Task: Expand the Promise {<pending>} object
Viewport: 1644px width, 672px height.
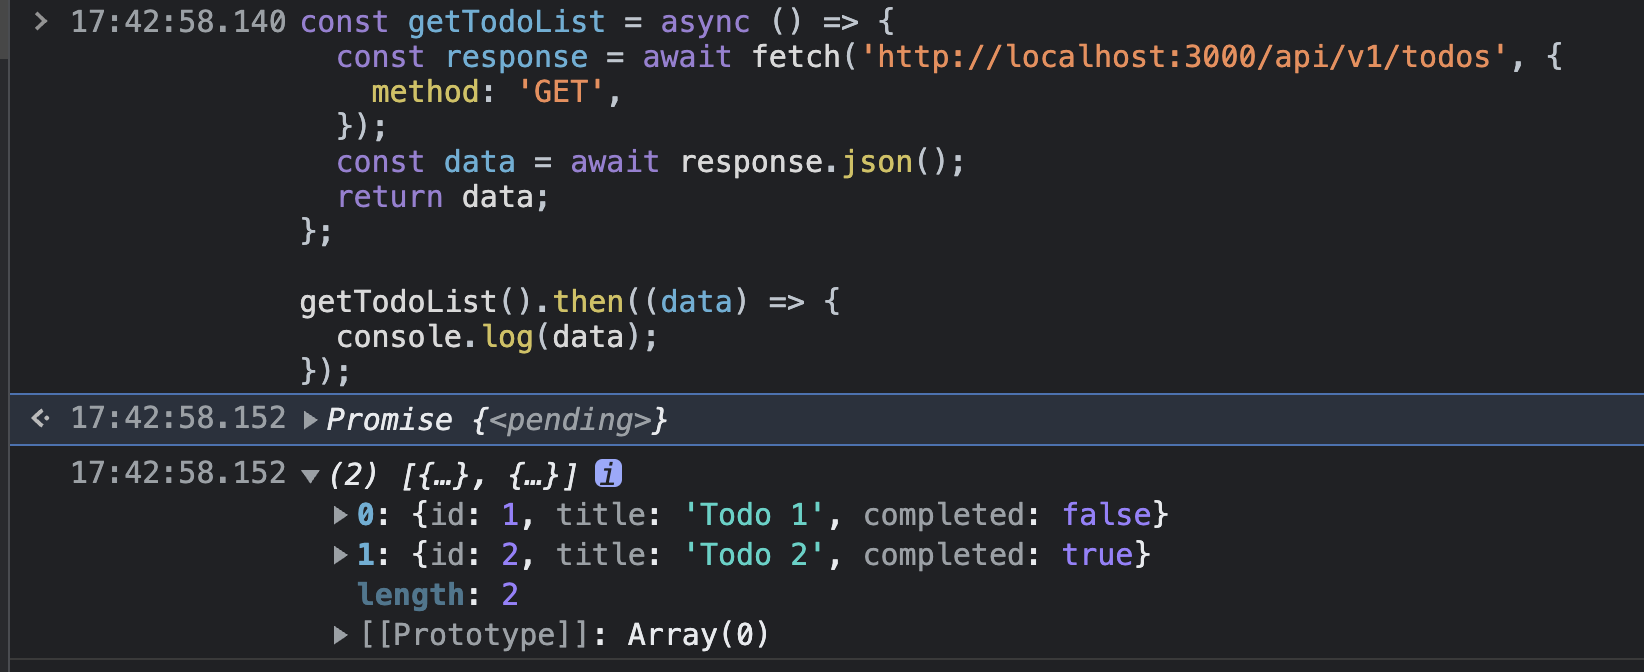Action: 310,420
